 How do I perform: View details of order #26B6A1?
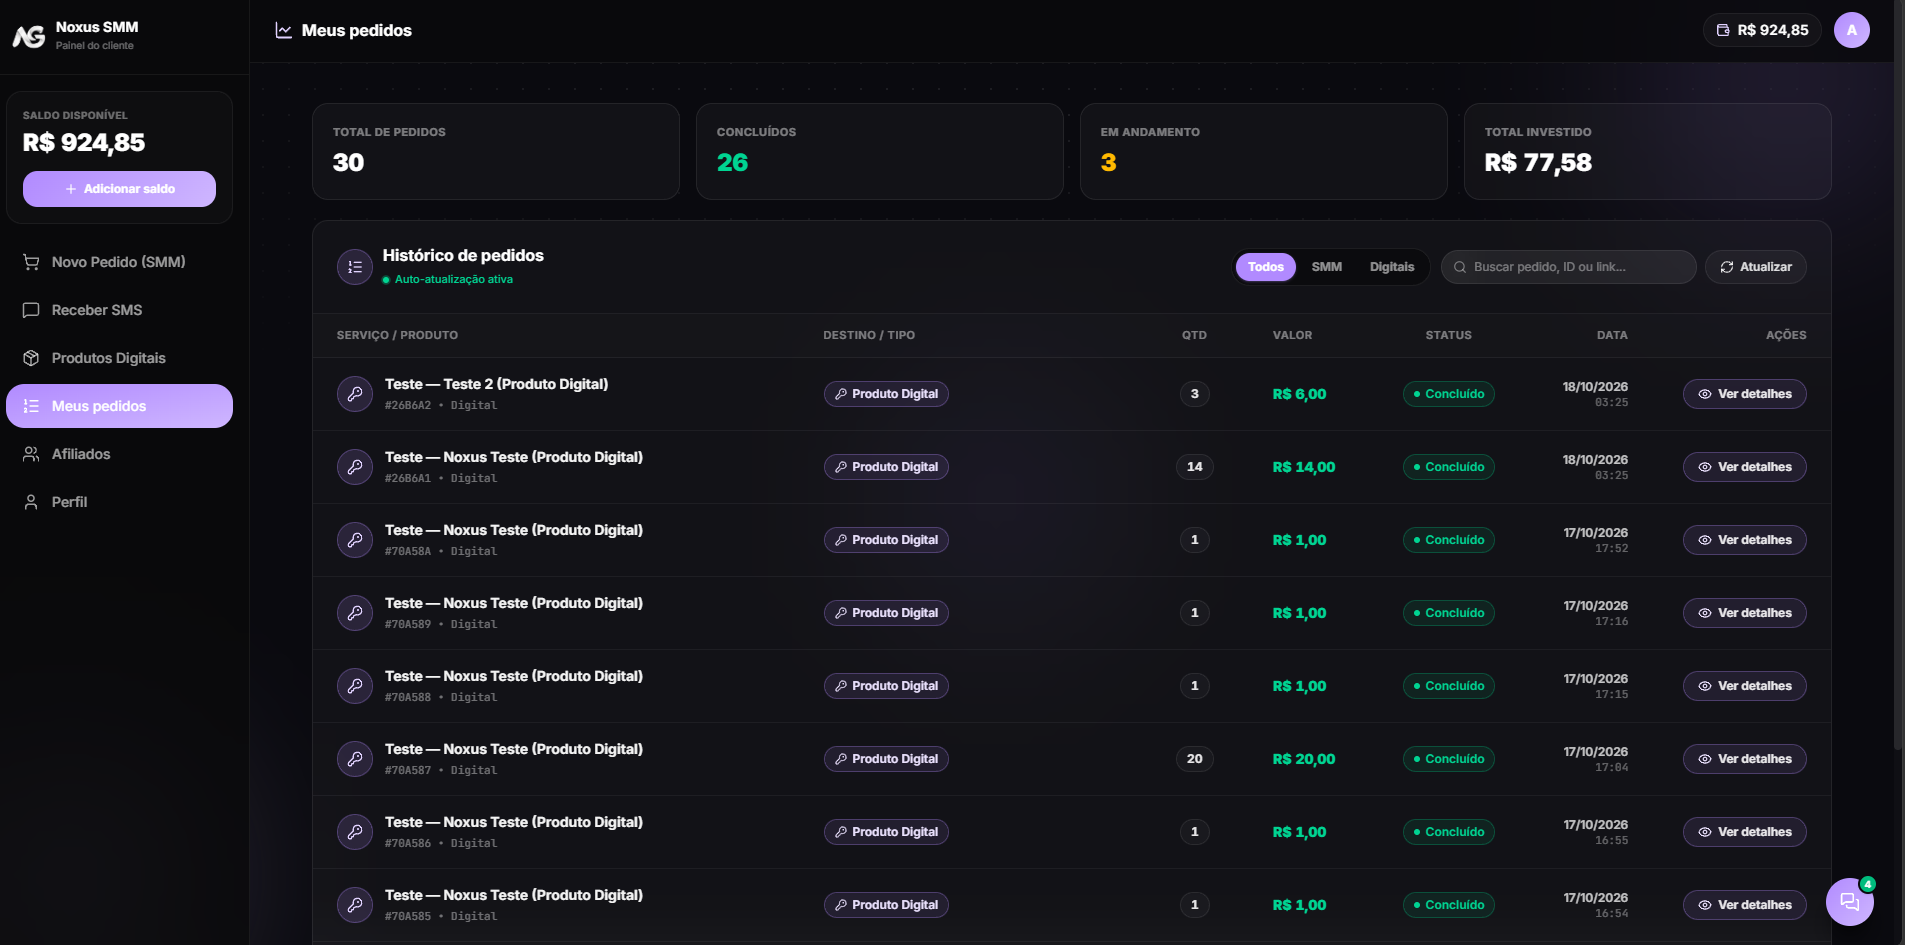tap(1744, 467)
